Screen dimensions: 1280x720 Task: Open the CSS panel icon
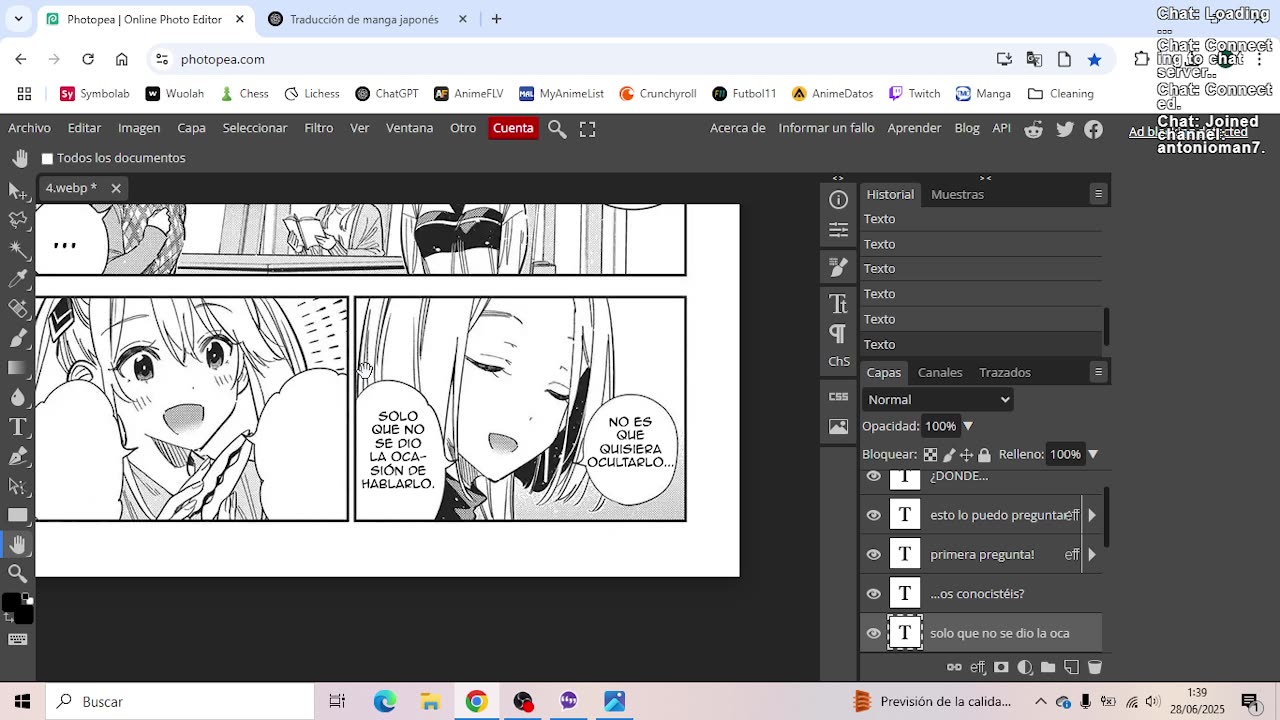click(839, 397)
